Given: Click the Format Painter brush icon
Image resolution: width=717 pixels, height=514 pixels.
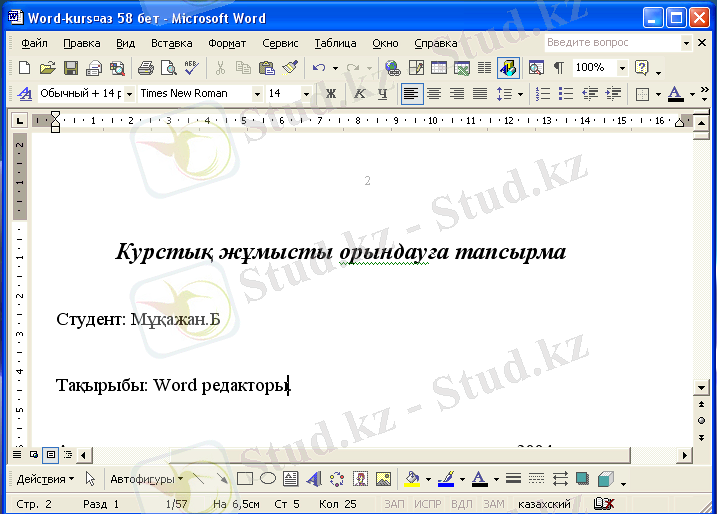Looking at the screenshot, I should (290, 68).
